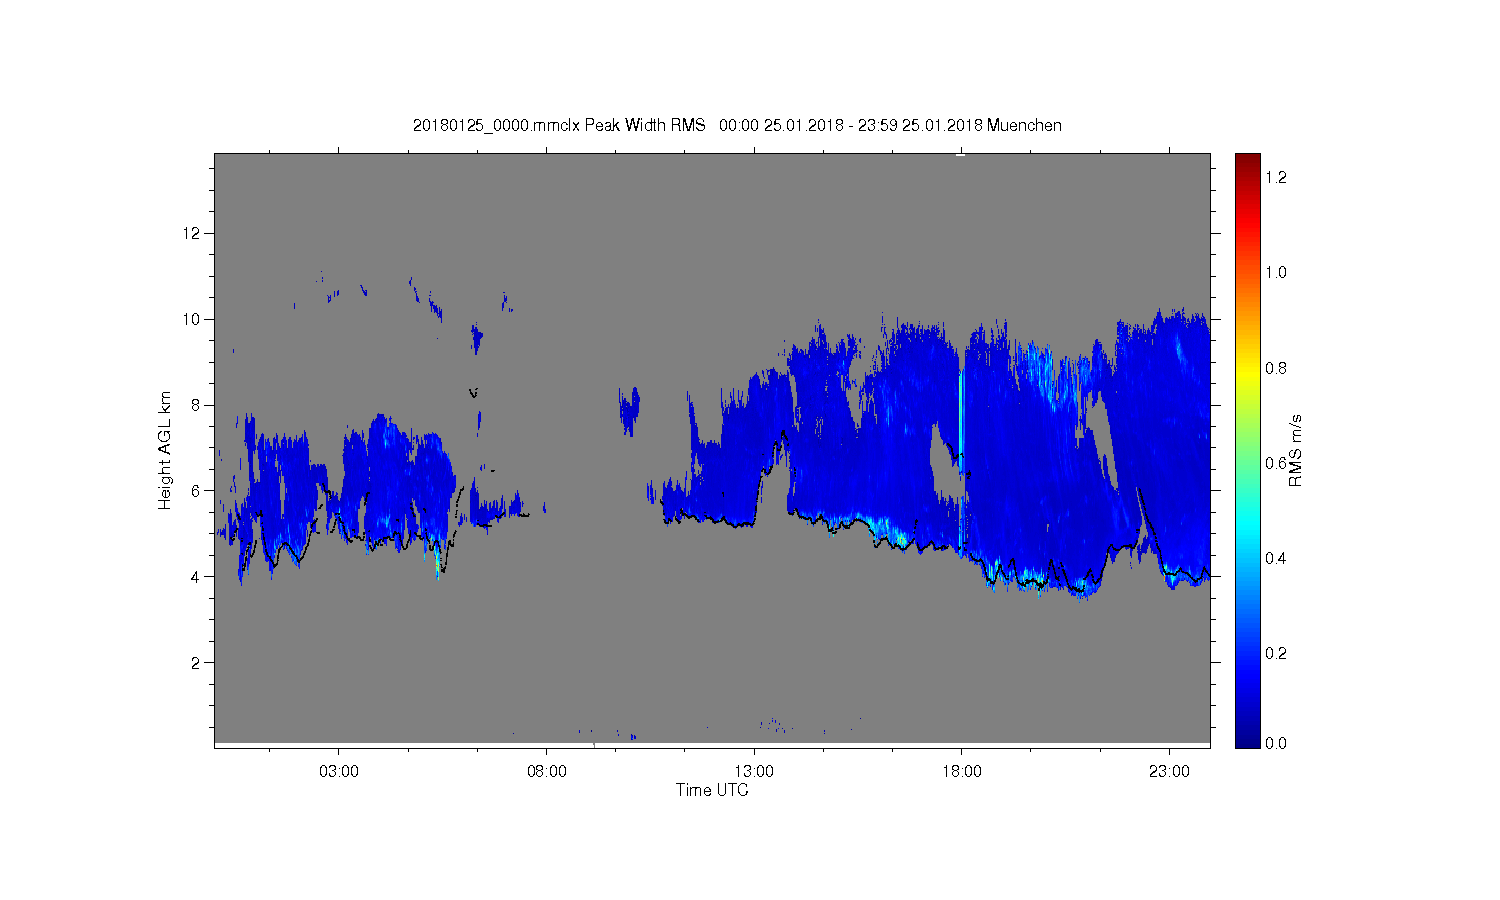Image resolution: width=1500 pixels, height=900 pixels.
Task: Click the height tick label 8
Action: tap(197, 405)
